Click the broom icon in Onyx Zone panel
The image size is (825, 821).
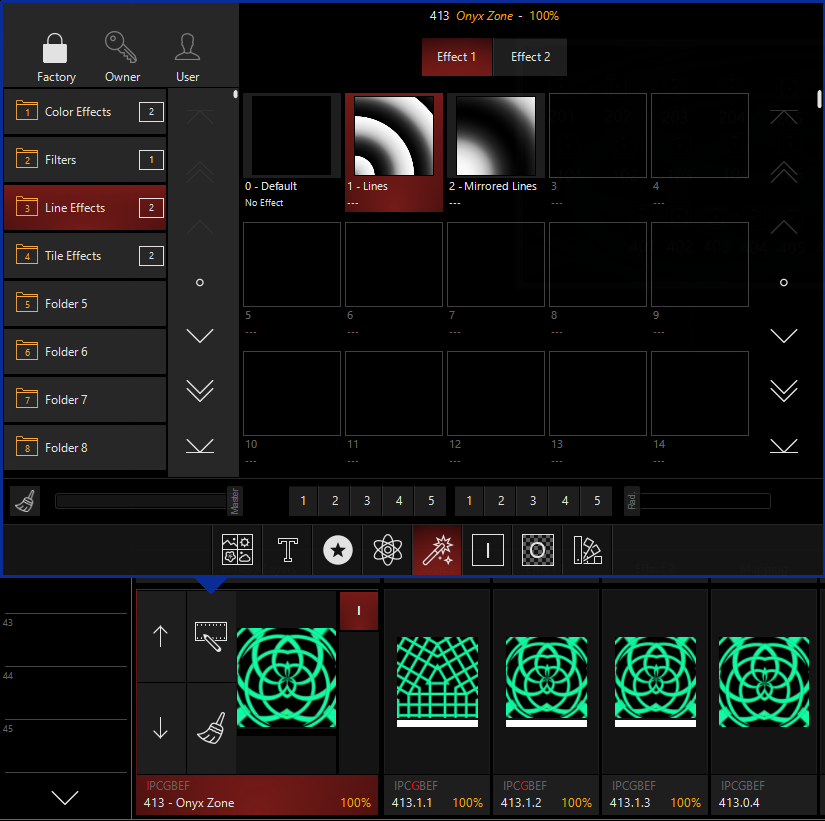tap(211, 728)
